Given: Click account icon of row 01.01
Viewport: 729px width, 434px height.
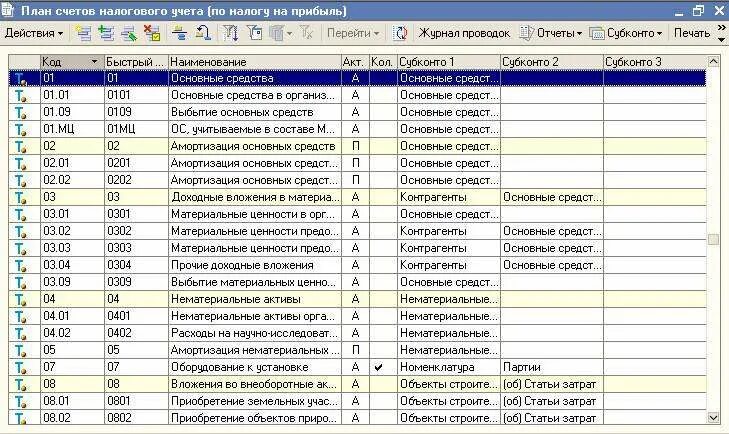Looking at the screenshot, I should tap(20, 95).
